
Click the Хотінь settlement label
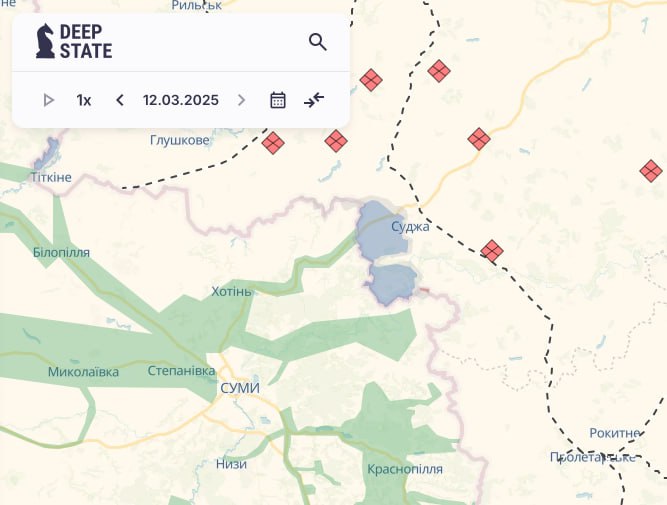[233, 291]
